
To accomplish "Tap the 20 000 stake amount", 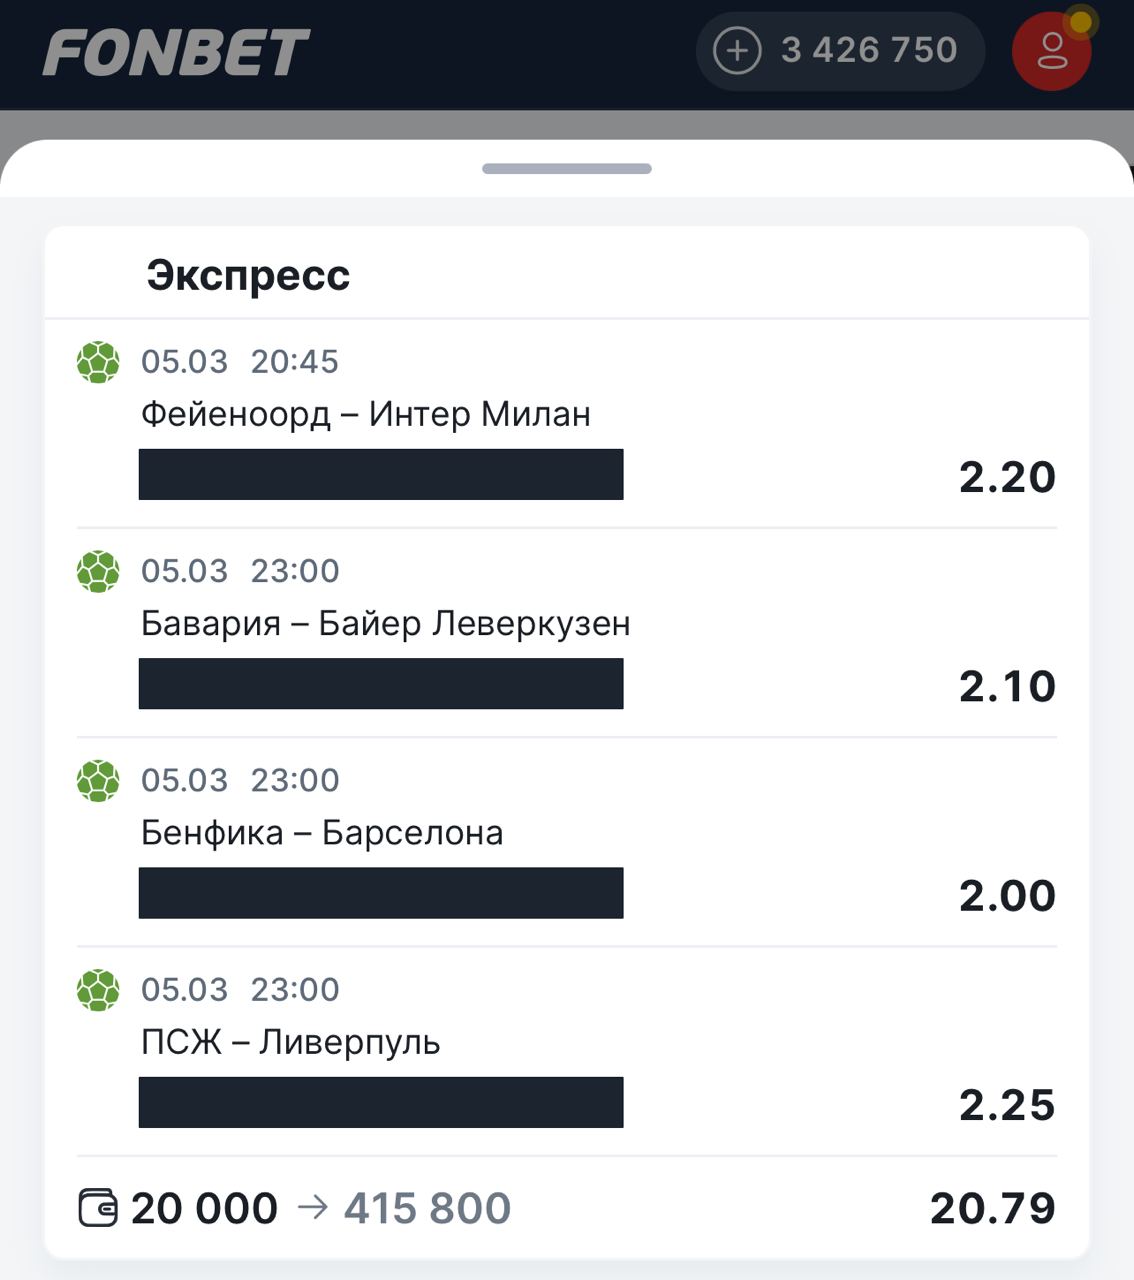I will pyautogui.click(x=205, y=1208).
